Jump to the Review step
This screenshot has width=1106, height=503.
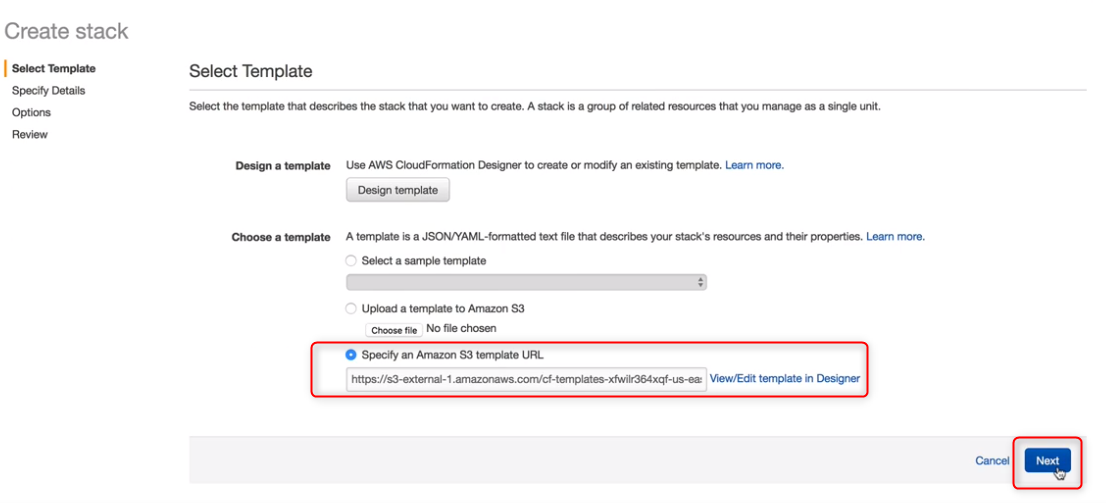pyautogui.click(x=30, y=135)
